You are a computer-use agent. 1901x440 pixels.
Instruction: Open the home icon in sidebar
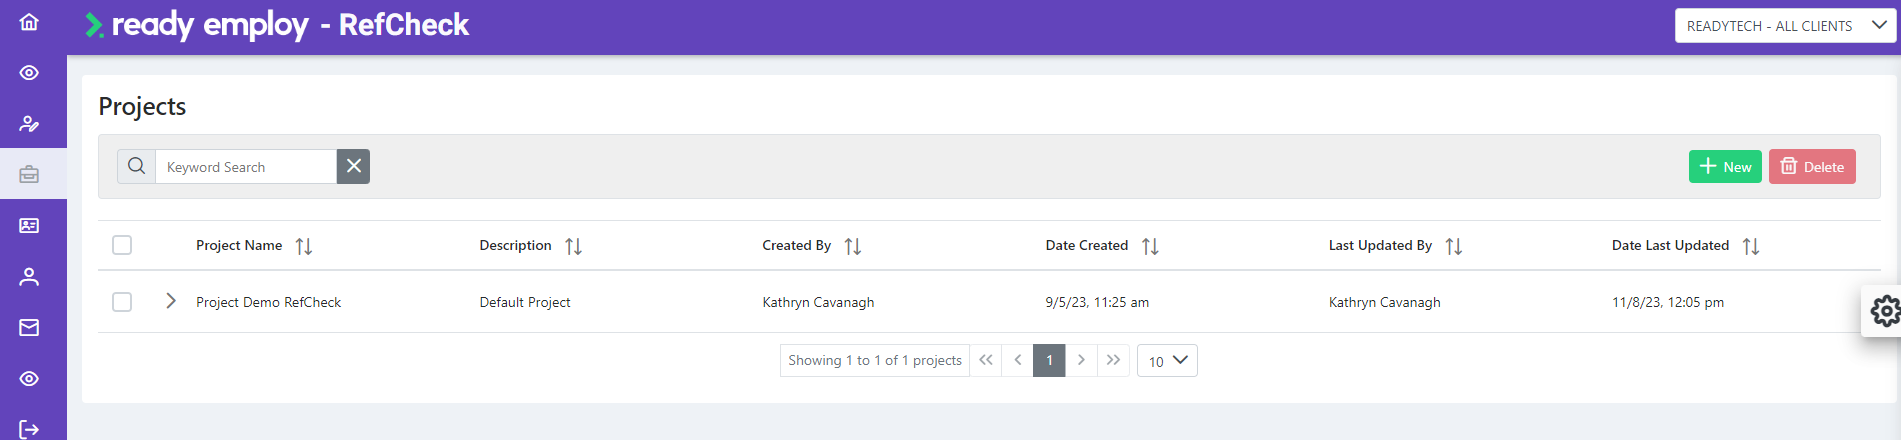point(29,22)
